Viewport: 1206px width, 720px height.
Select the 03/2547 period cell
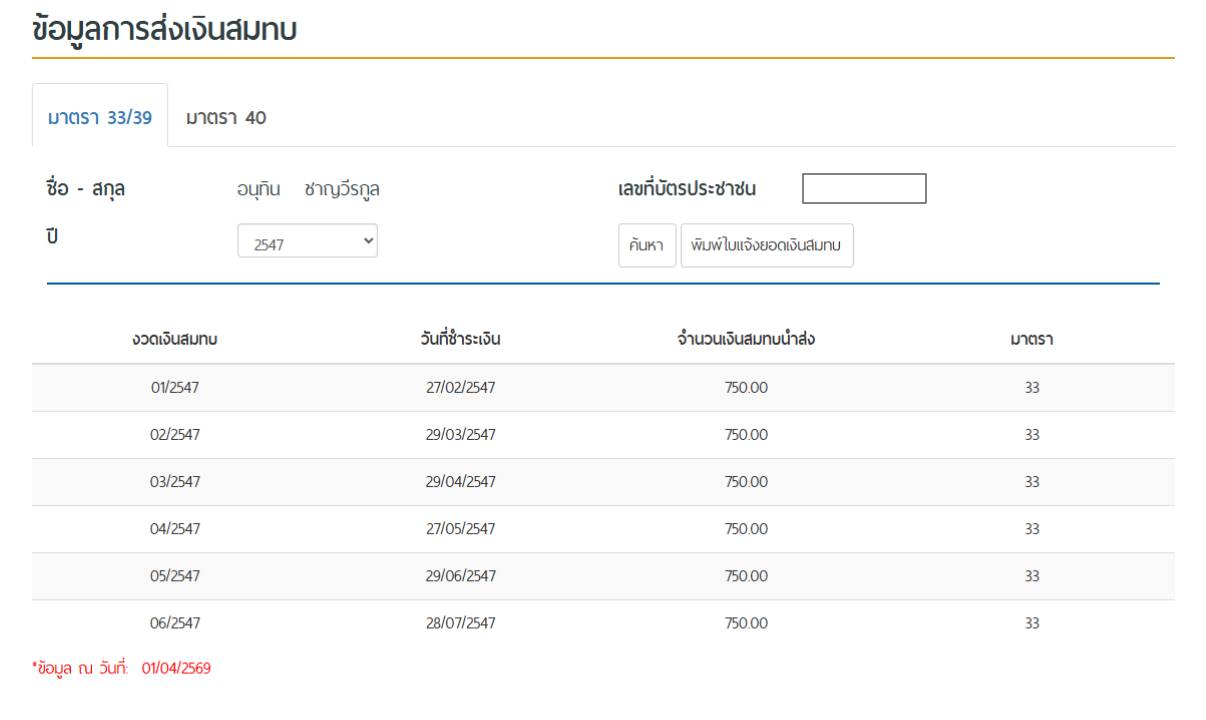(175, 482)
